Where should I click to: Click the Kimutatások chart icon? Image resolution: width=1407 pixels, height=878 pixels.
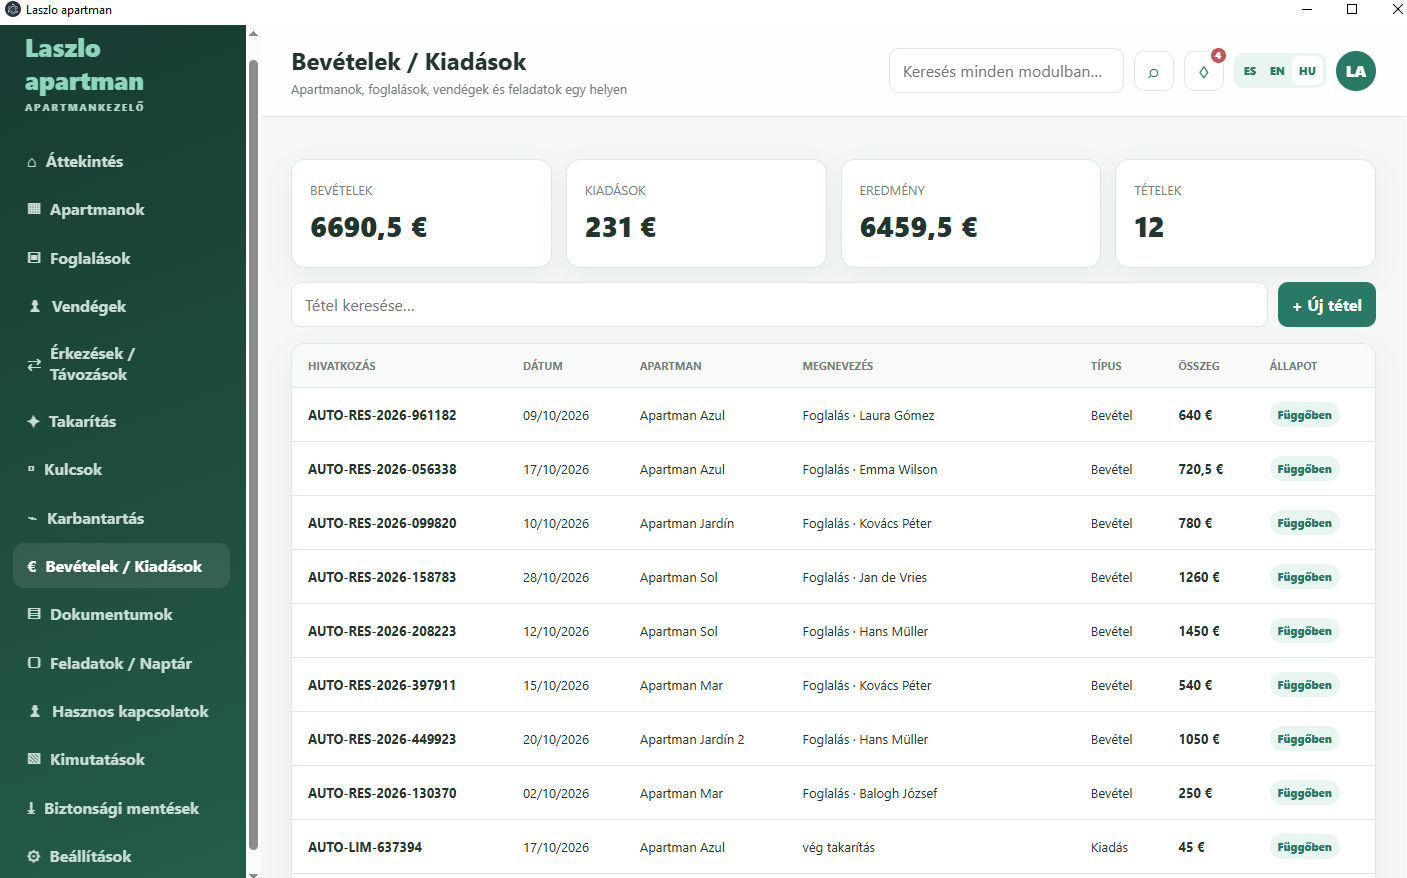click(x=34, y=760)
